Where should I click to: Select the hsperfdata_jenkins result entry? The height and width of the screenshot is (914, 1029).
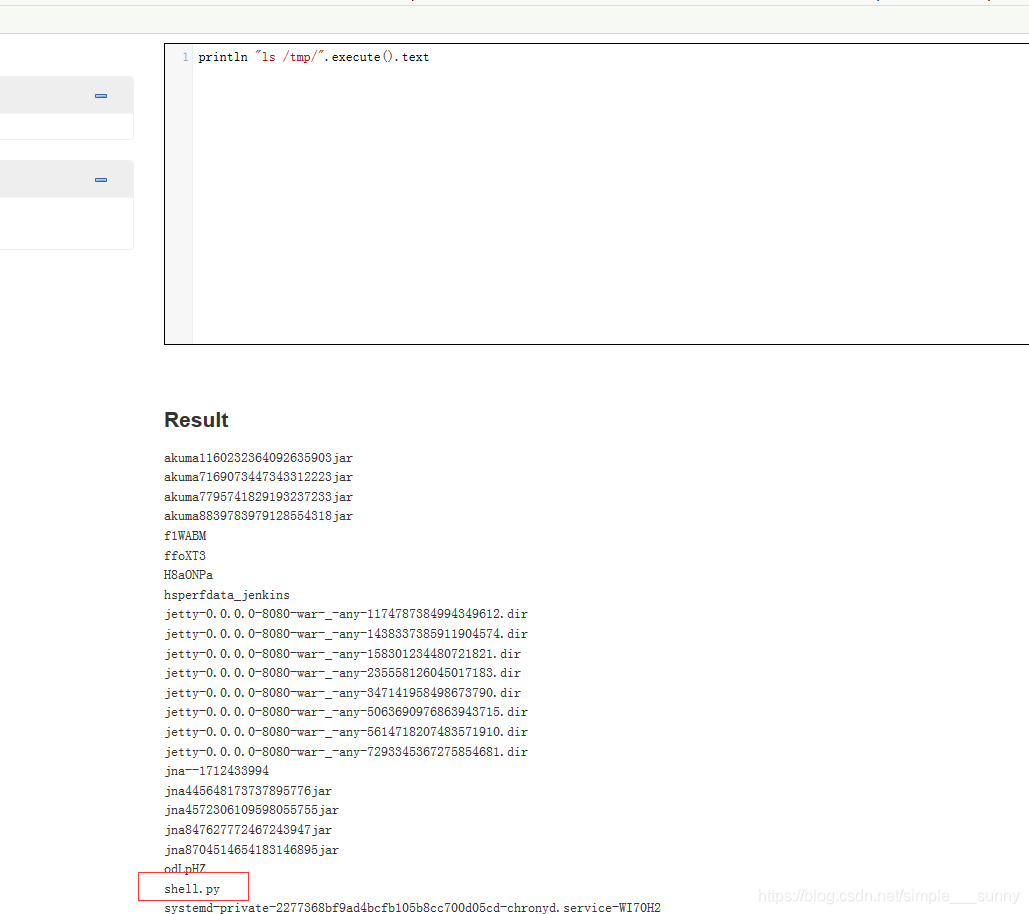[227, 595]
